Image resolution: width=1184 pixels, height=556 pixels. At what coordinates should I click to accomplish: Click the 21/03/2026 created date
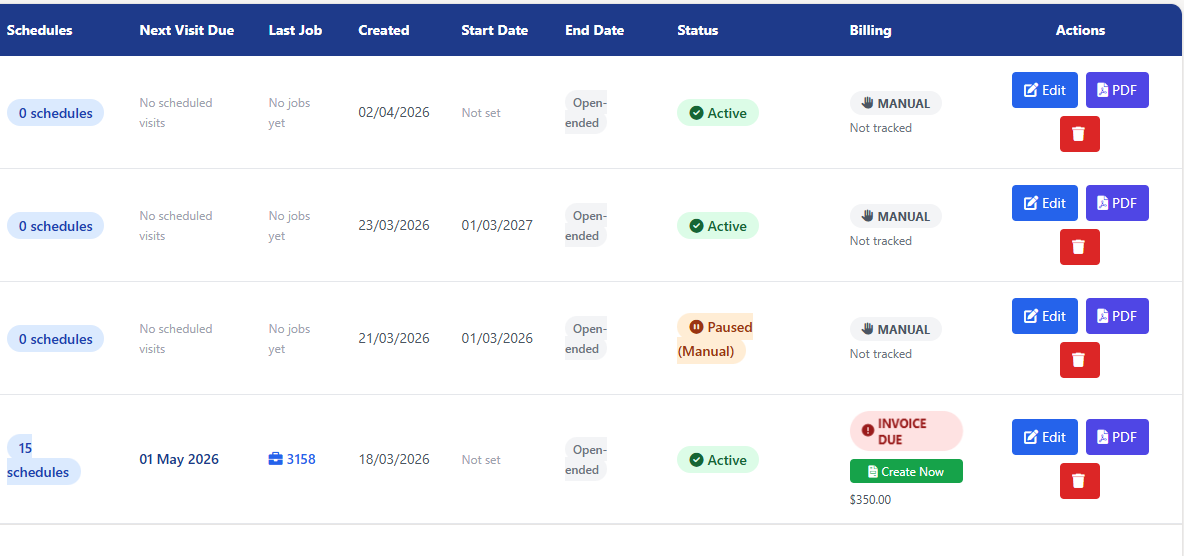click(x=393, y=338)
